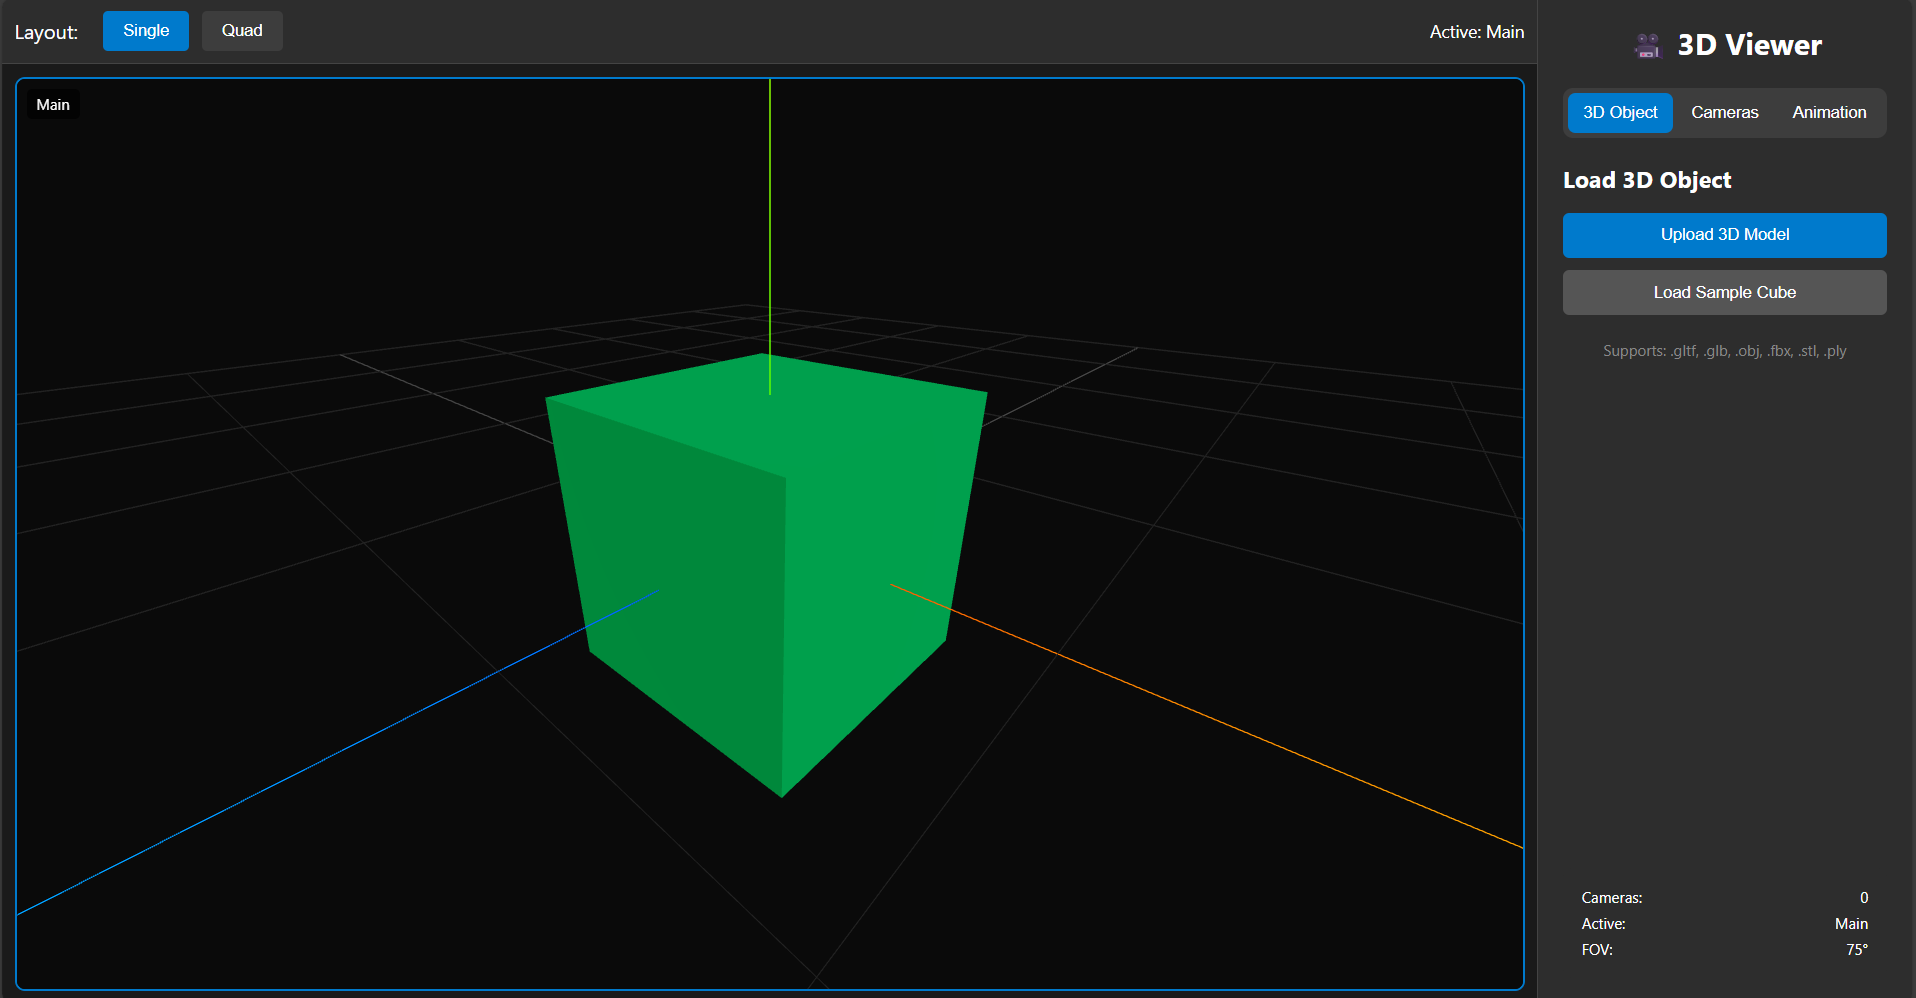Click the Active: Main status text
The width and height of the screenshot is (1916, 998).
(1477, 32)
